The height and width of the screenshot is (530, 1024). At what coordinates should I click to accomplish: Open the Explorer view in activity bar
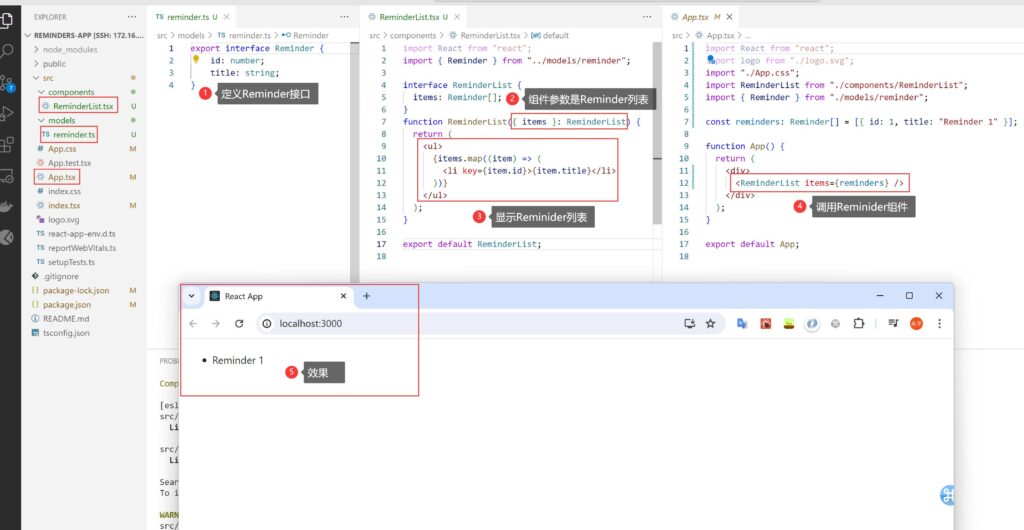coord(7,20)
